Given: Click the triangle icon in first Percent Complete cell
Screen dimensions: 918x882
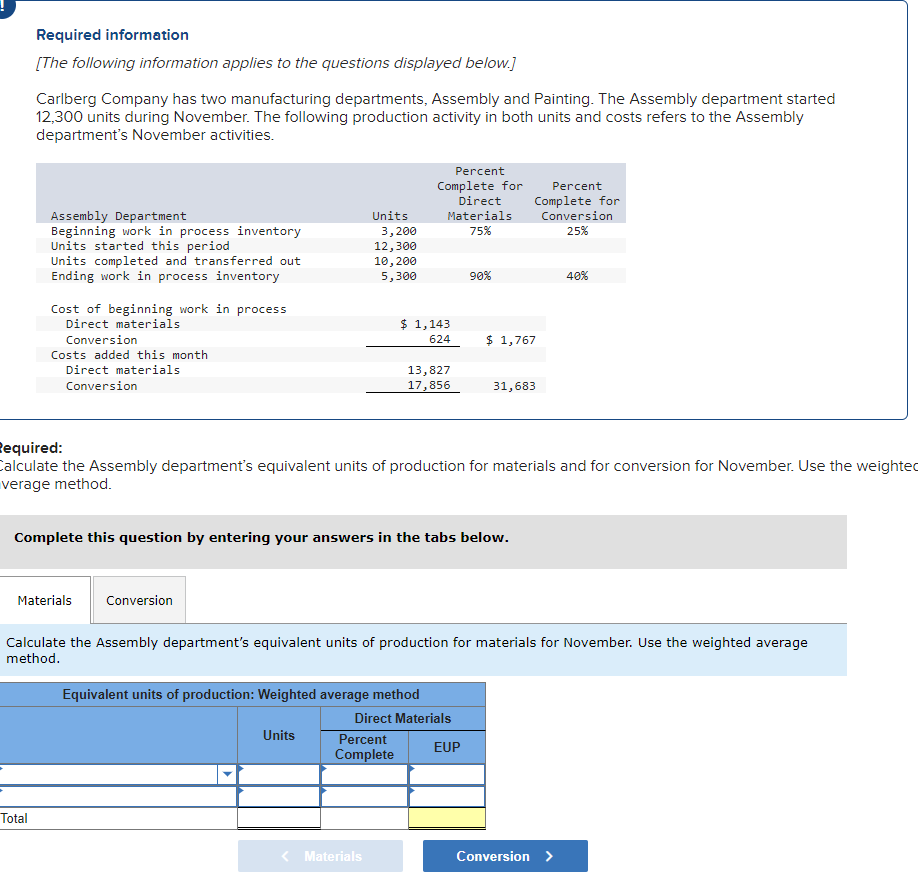Looking at the screenshot, I should pyautogui.click(x=324, y=767).
